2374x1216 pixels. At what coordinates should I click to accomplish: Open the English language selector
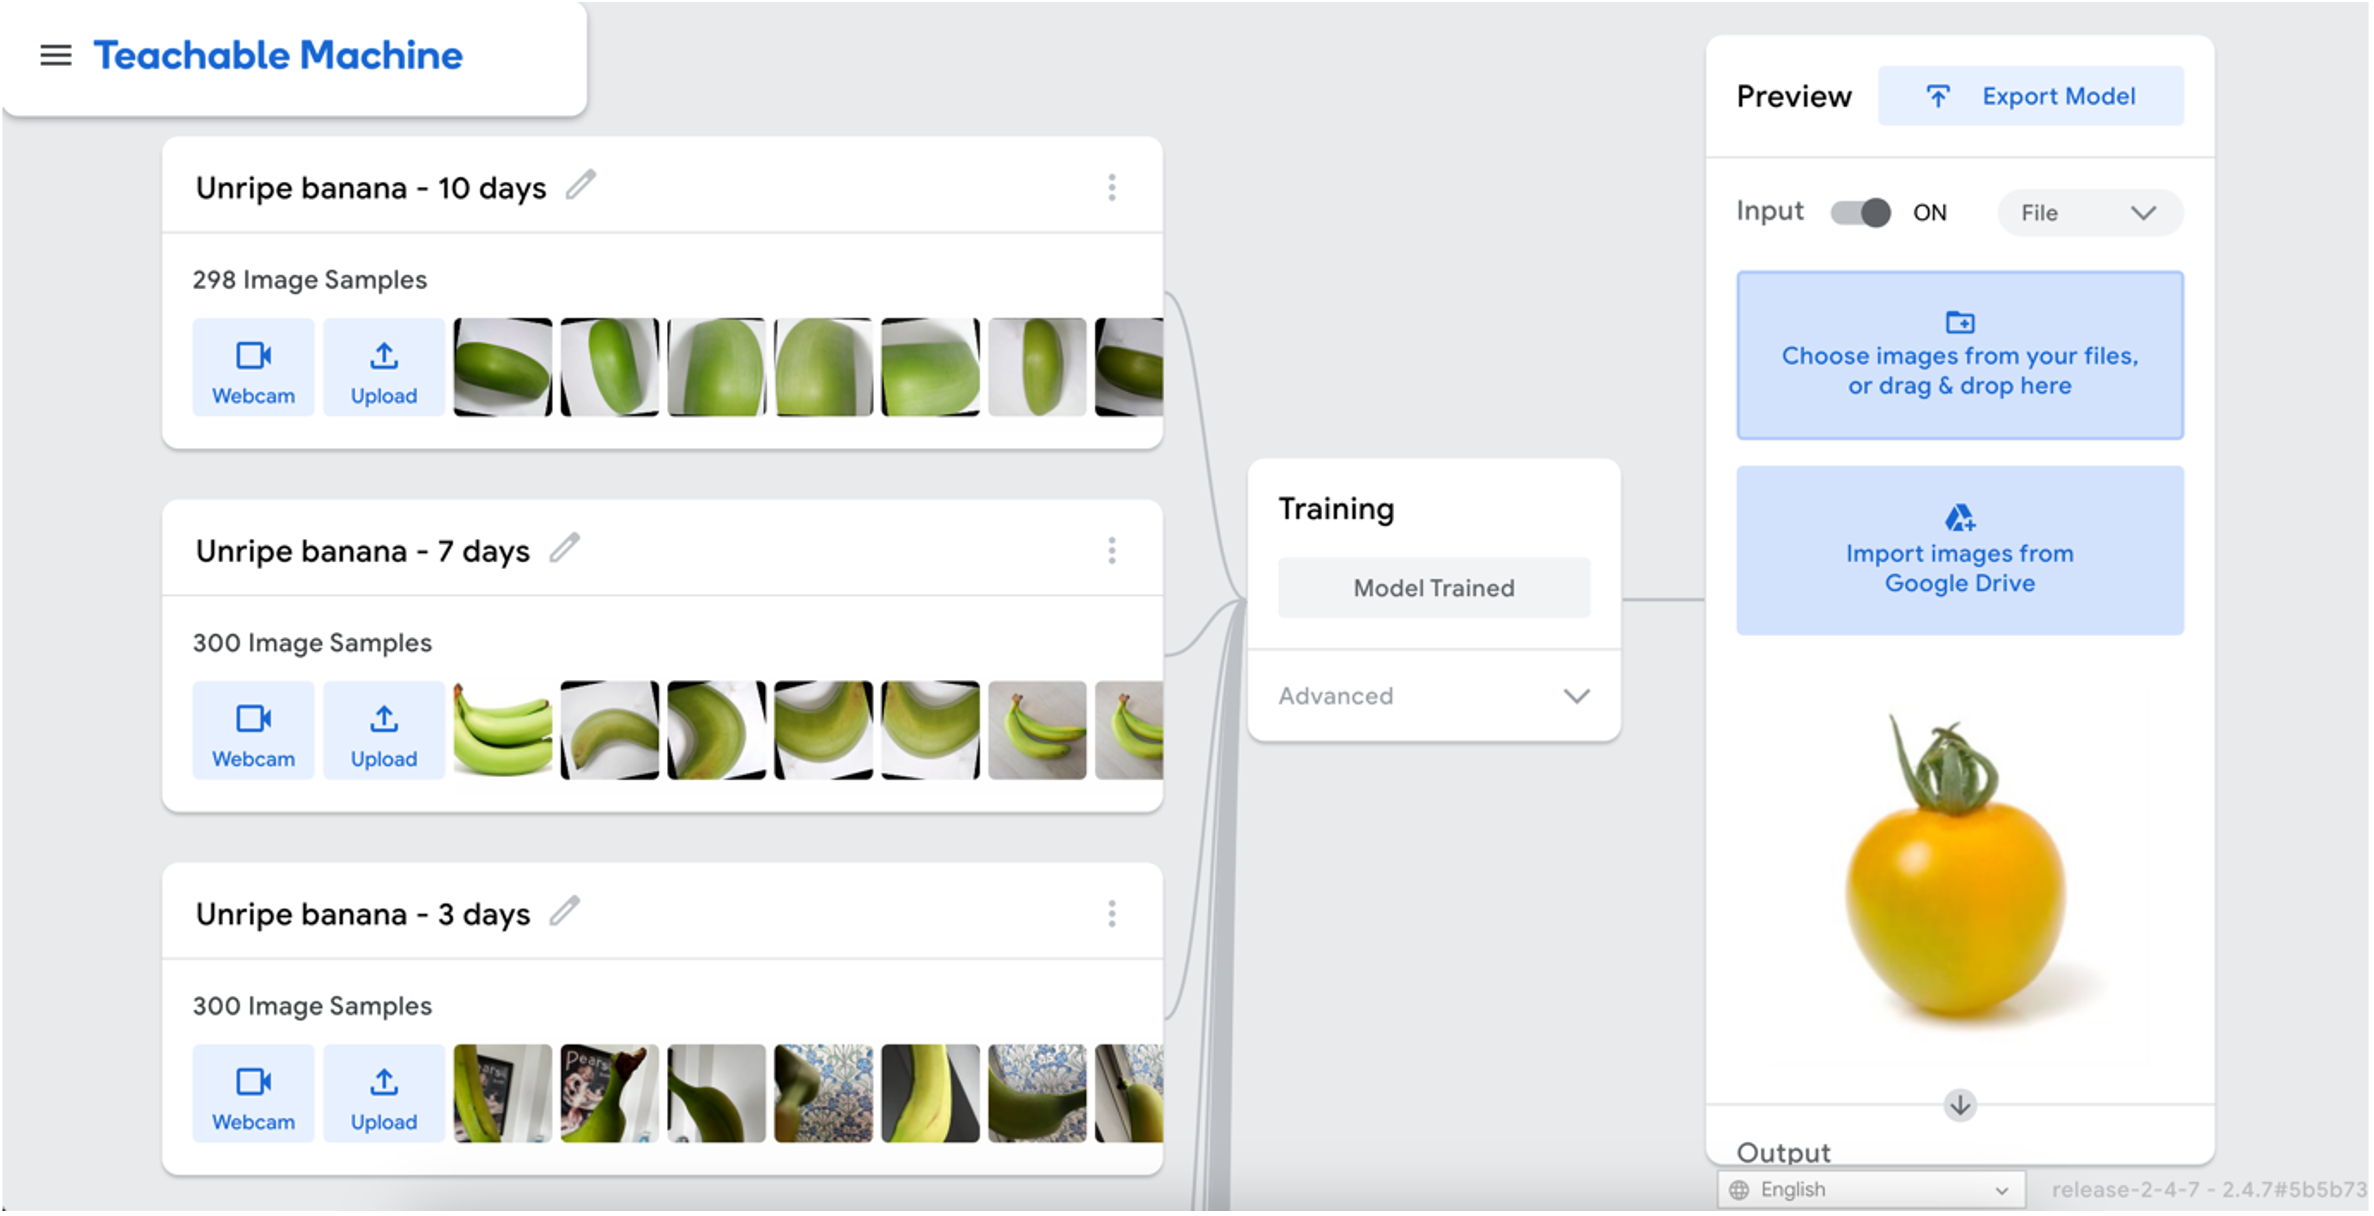click(1870, 1189)
